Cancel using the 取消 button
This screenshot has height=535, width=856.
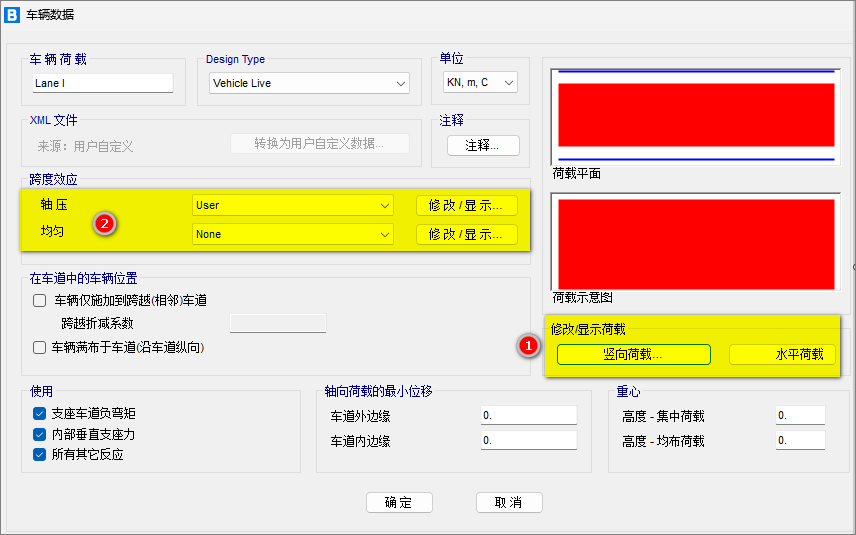[x=509, y=502]
